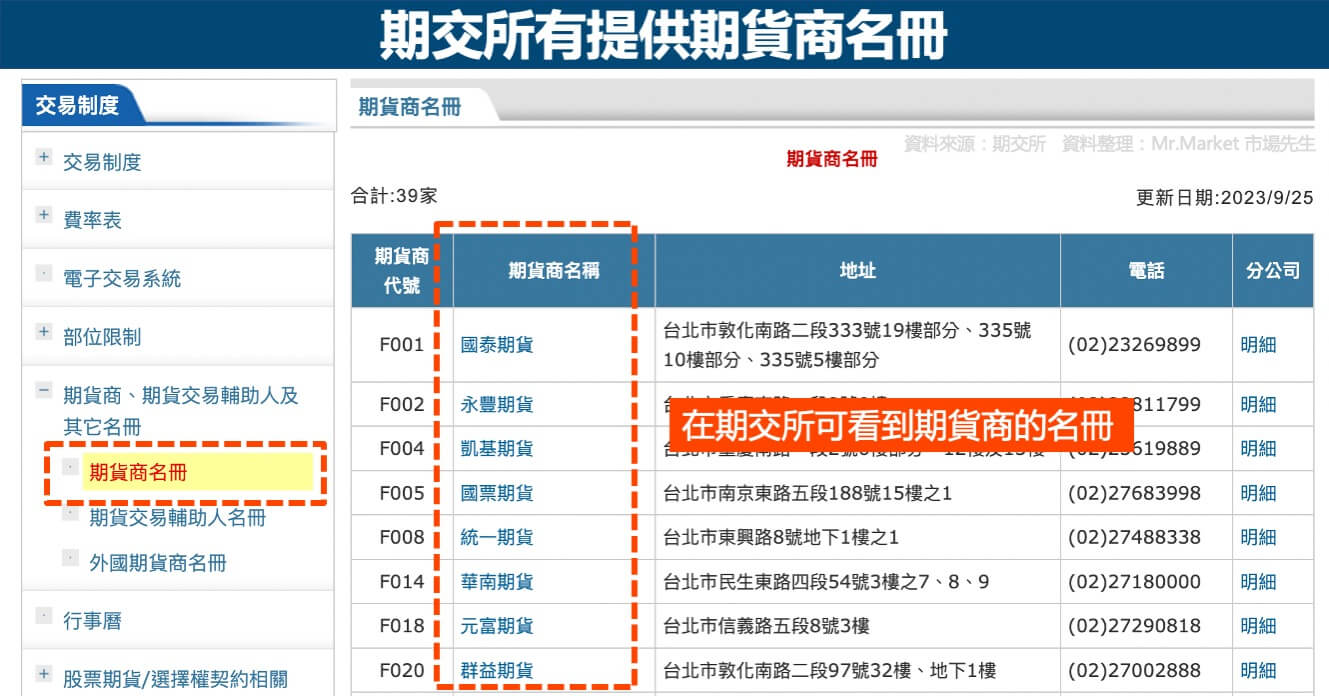Open 費率表 menu entry text

(92, 220)
